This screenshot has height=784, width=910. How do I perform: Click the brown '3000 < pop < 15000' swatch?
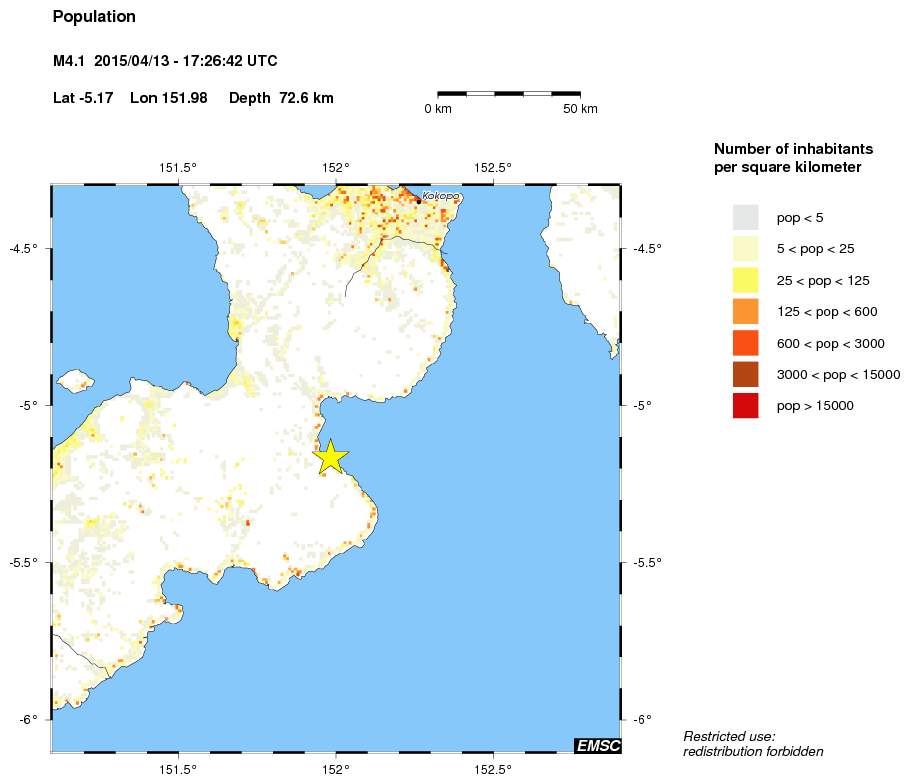[745, 374]
